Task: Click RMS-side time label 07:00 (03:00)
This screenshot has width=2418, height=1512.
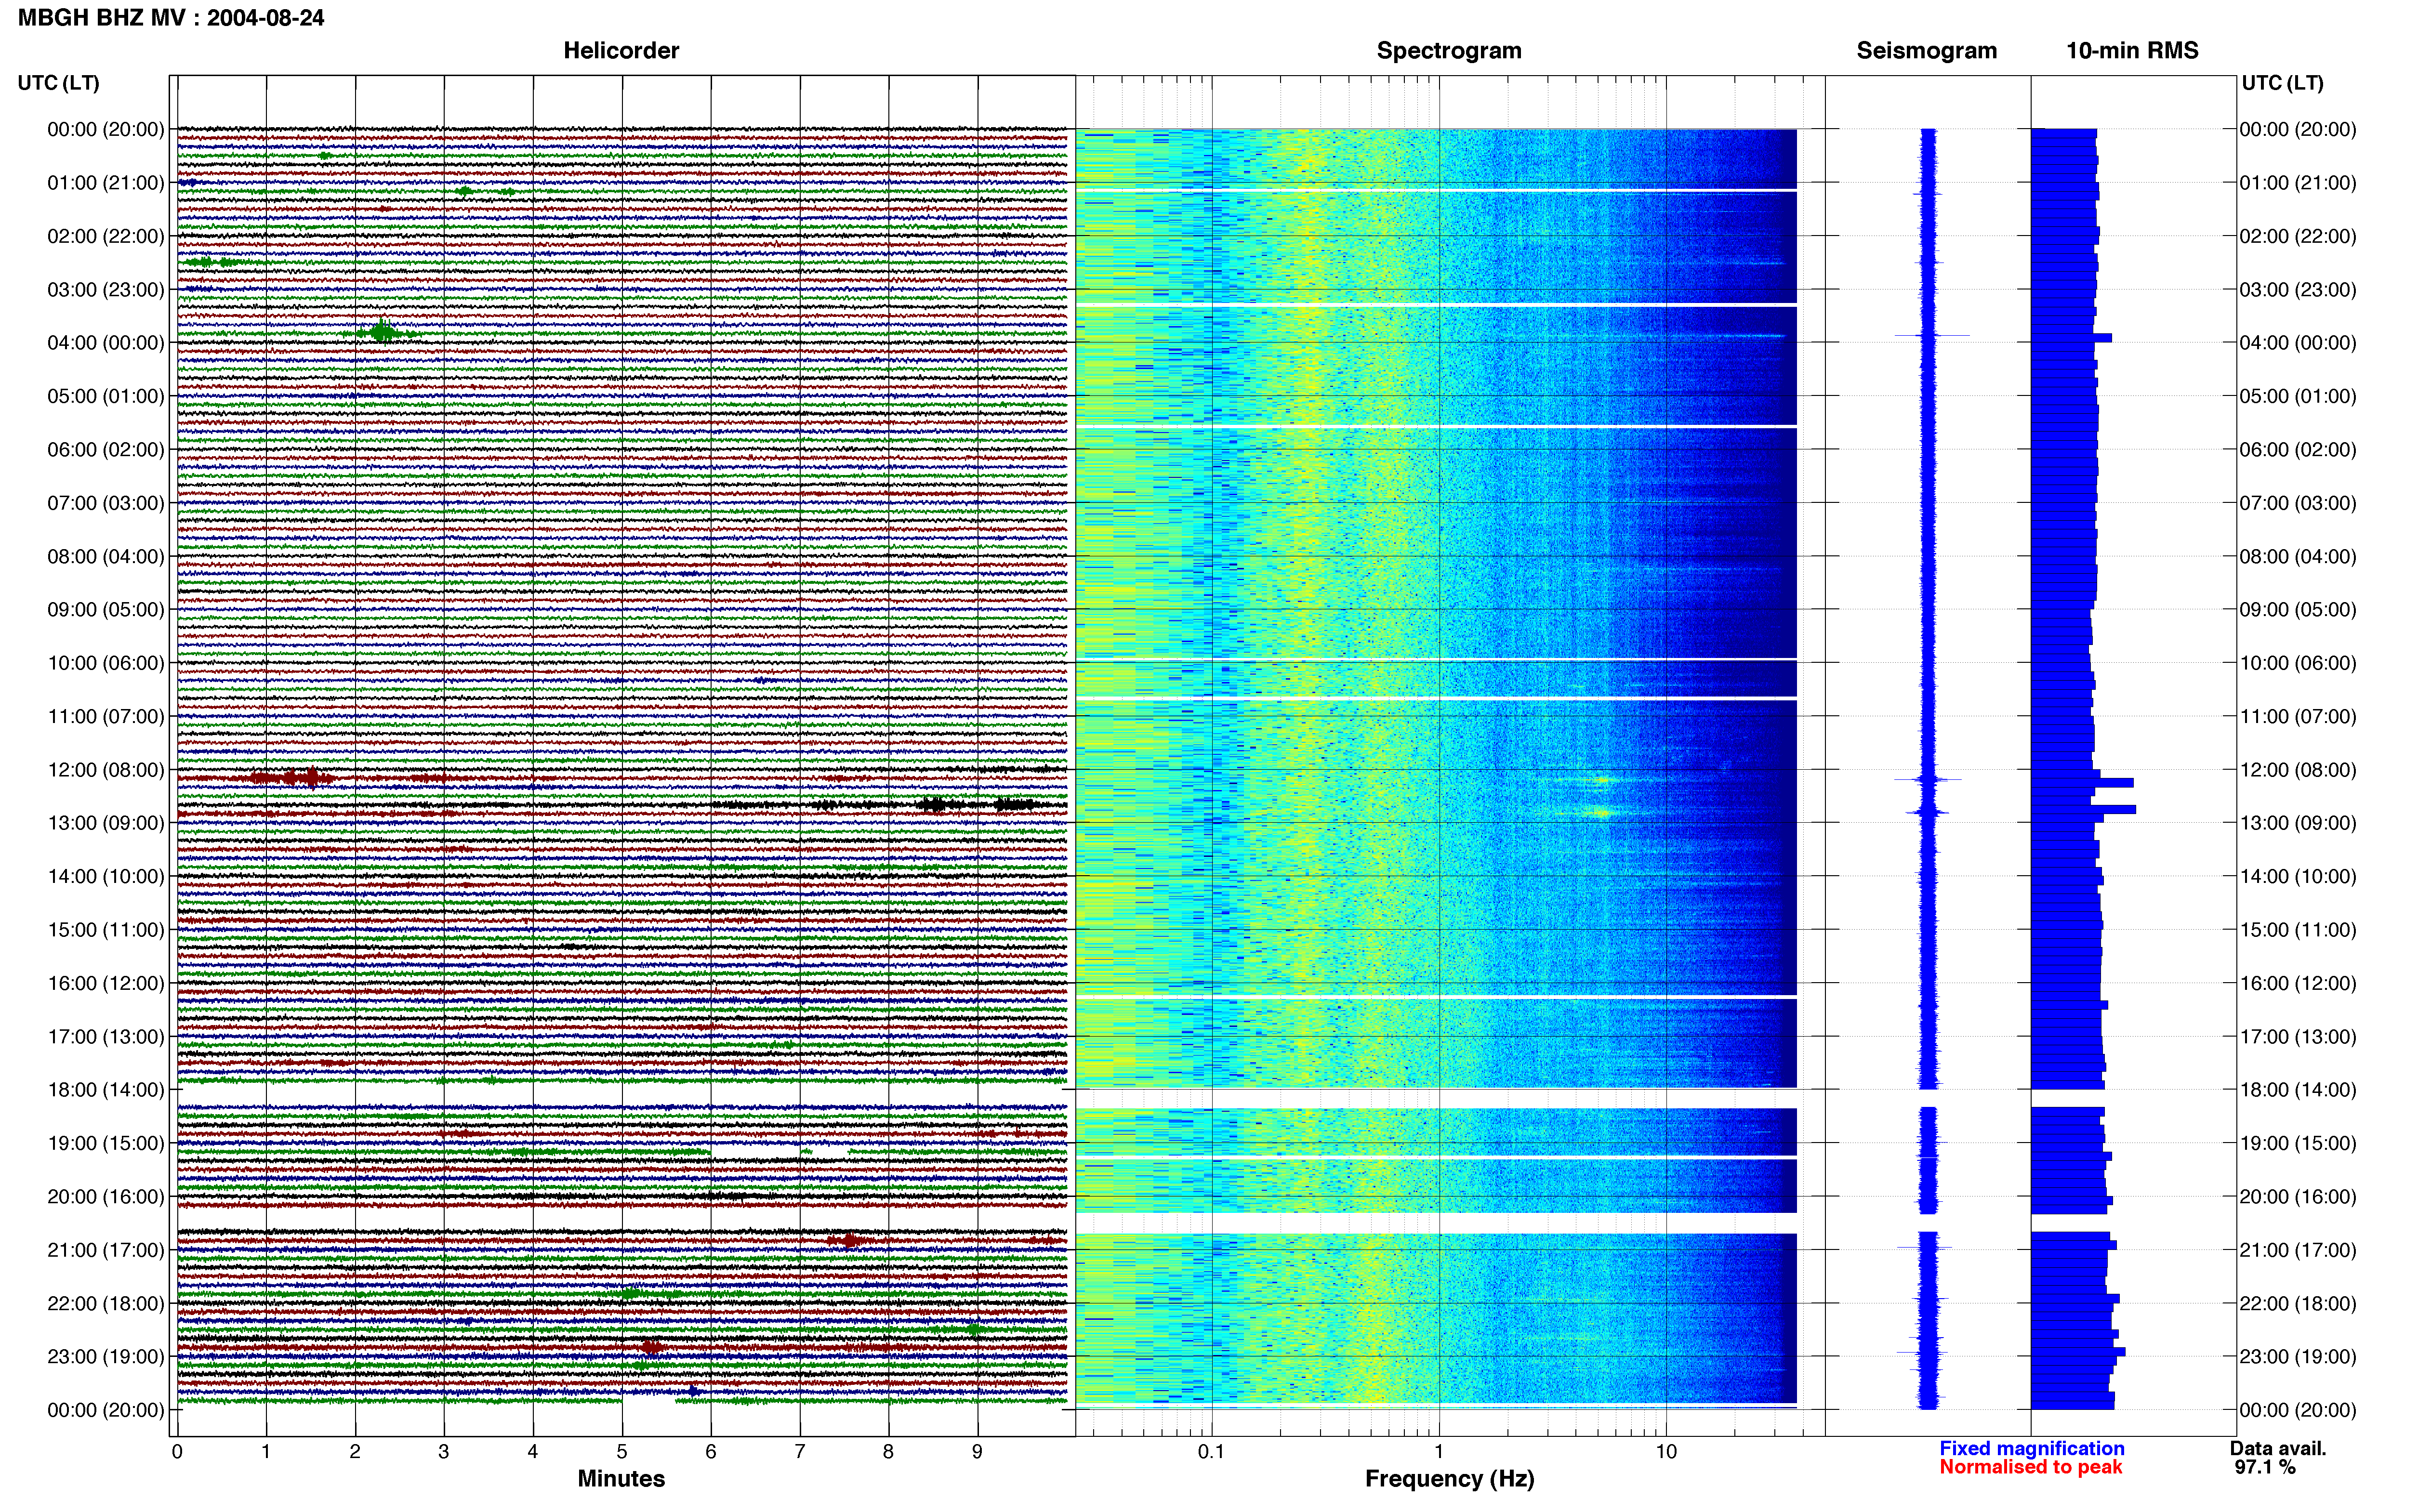Action: [2298, 503]
